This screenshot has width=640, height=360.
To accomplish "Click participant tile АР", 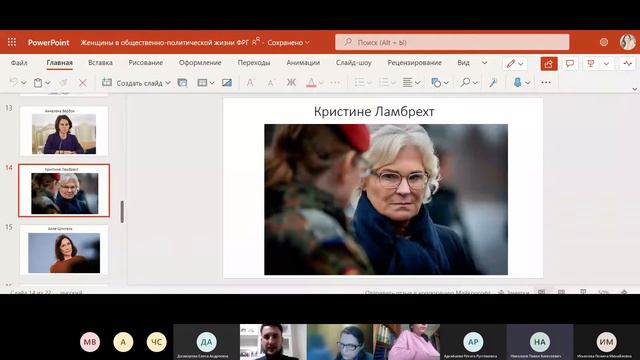I will 473,342.
